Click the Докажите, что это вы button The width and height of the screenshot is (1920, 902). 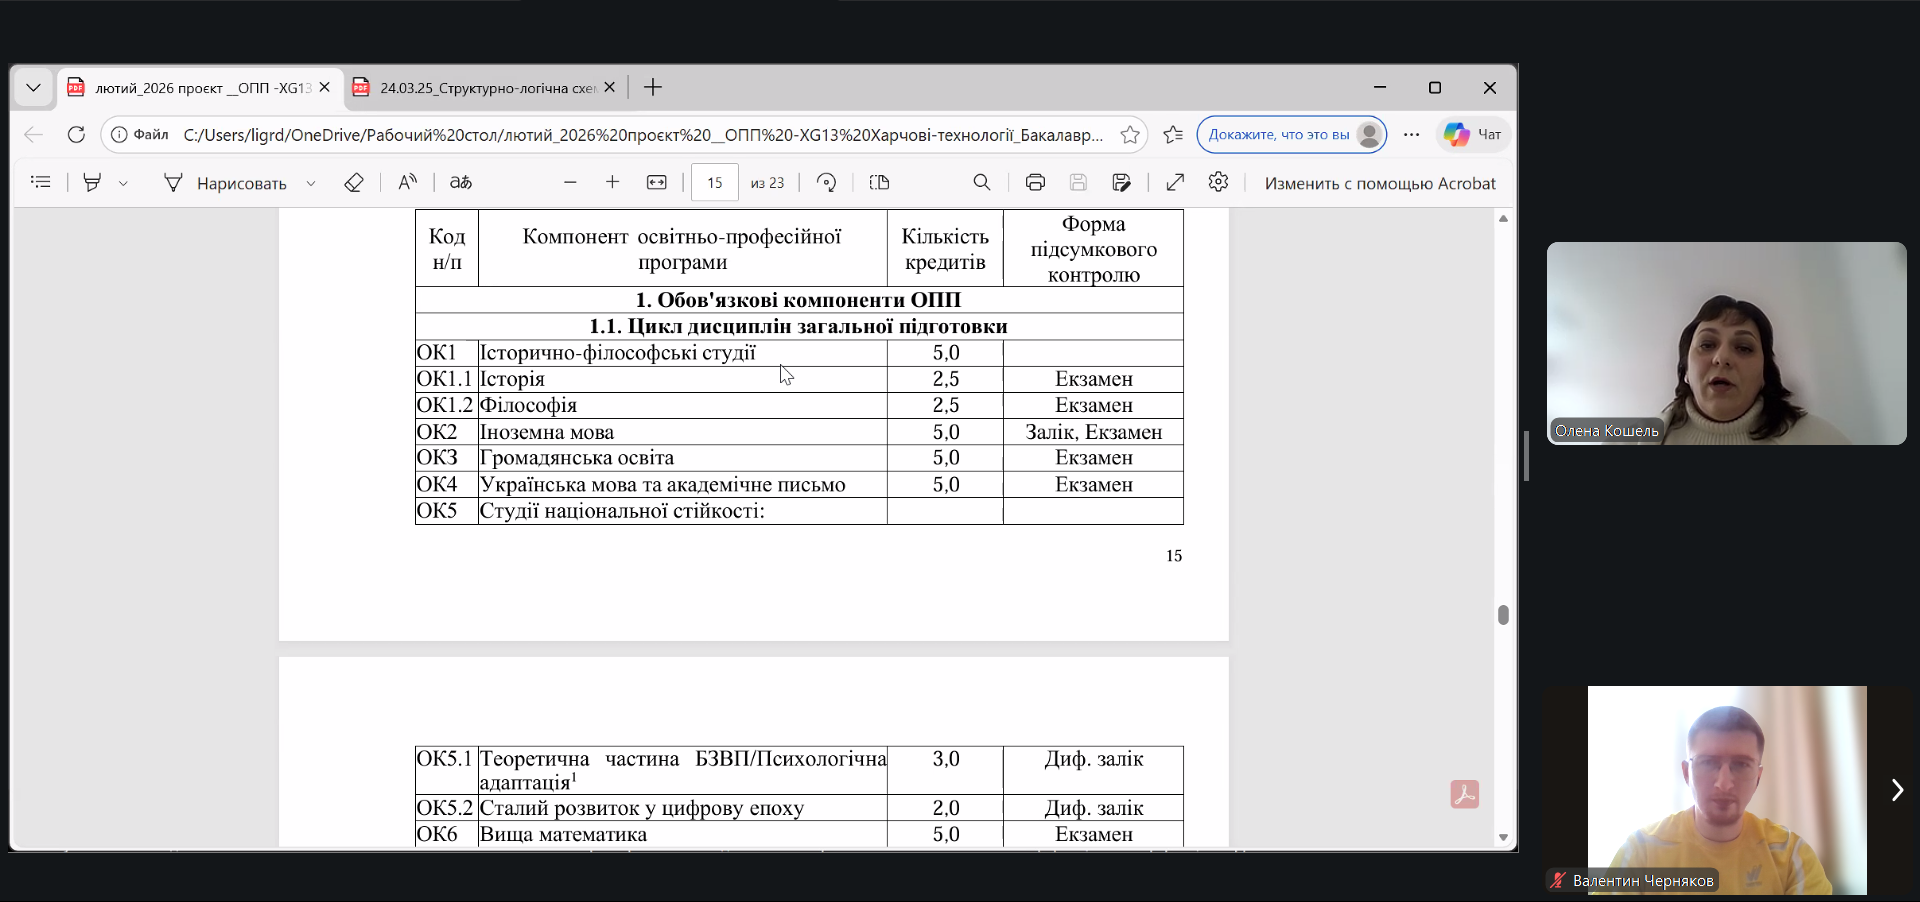coord(1279,134)
